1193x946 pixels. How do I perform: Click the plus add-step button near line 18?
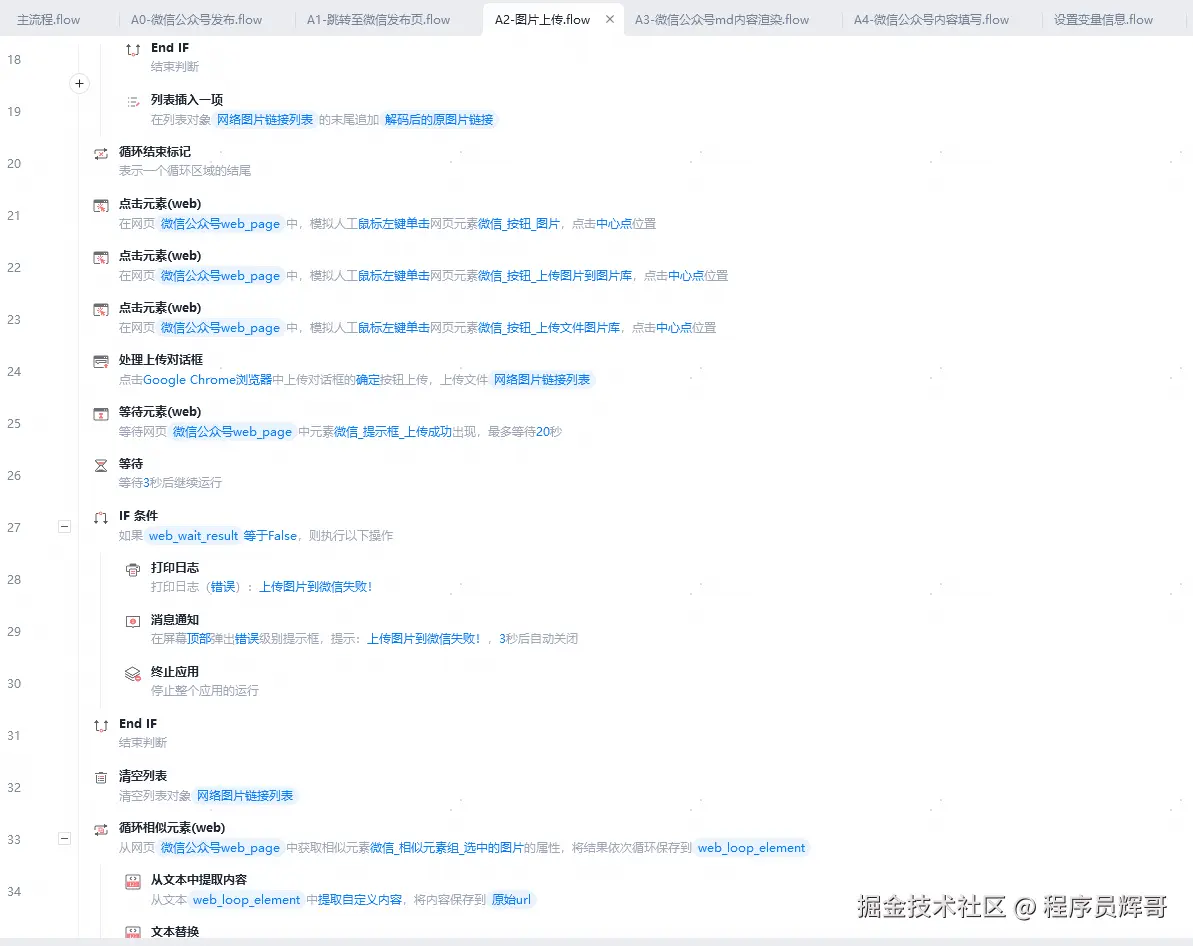[79, 84]
